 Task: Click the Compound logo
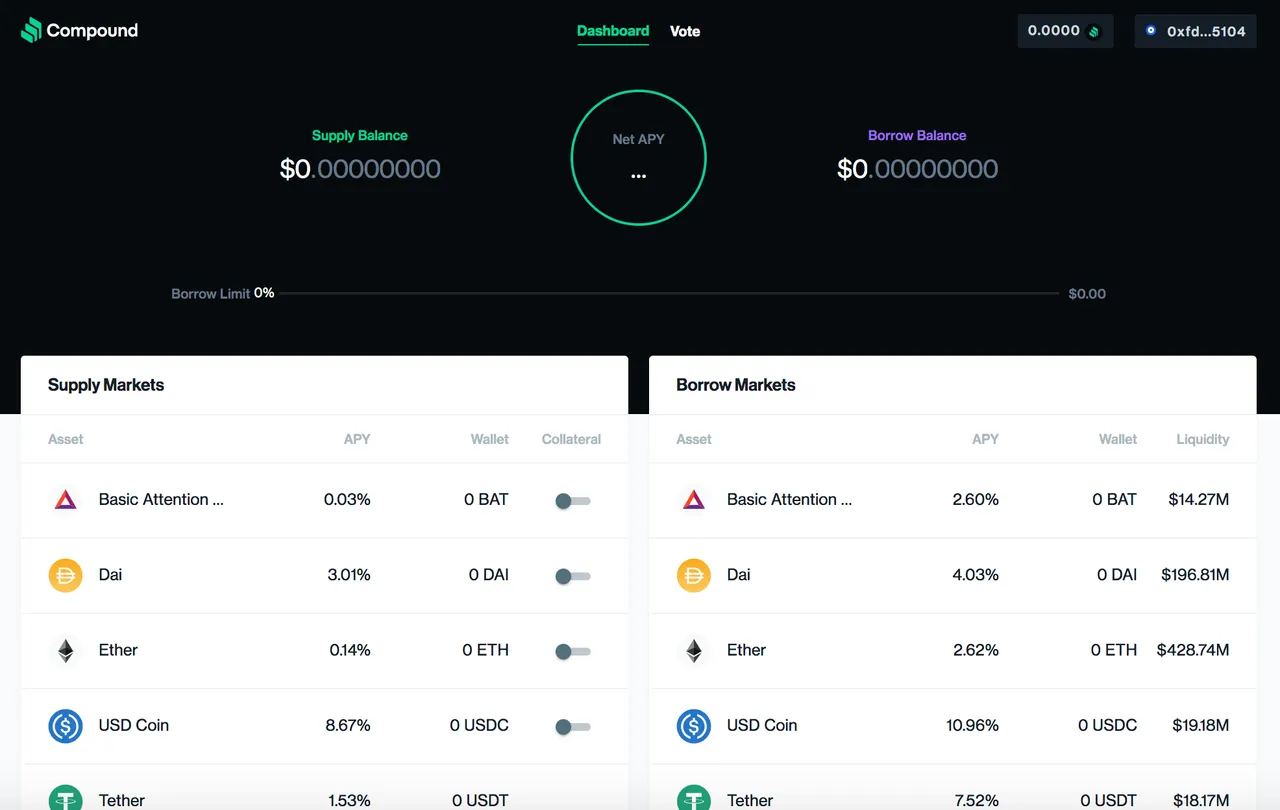[80, 31]
